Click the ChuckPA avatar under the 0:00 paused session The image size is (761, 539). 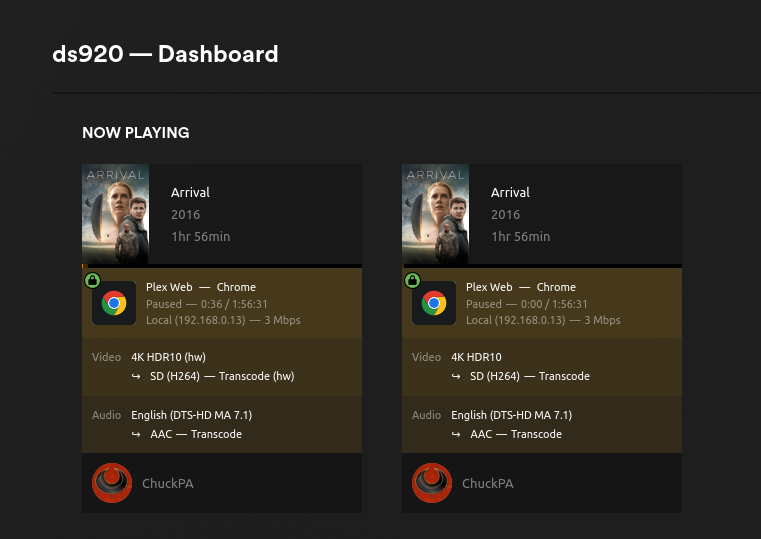(x=432, y=483)
